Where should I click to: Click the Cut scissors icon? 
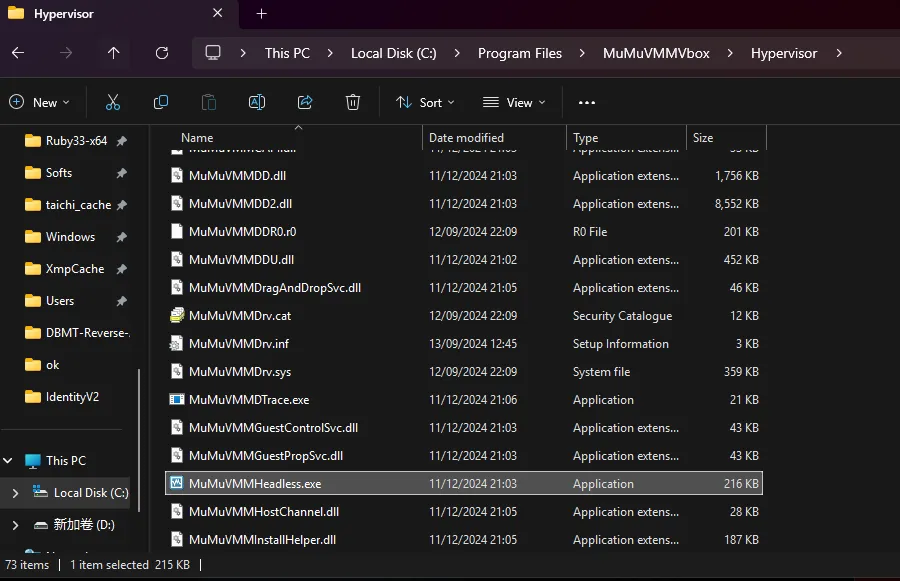113,102
